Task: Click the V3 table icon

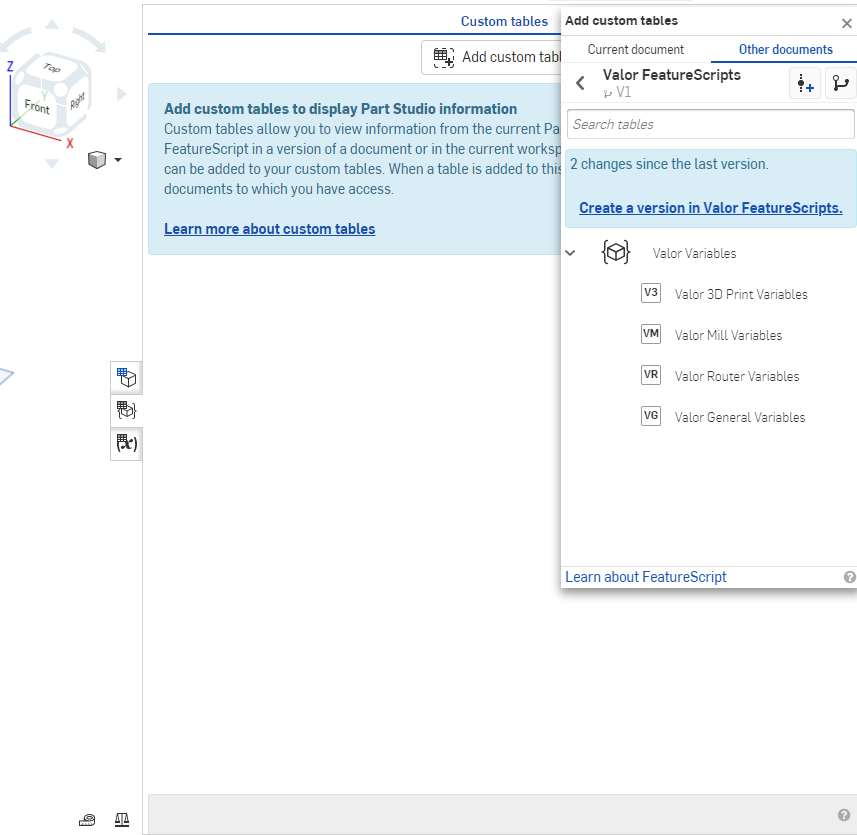Action: (x=650, y=293)
